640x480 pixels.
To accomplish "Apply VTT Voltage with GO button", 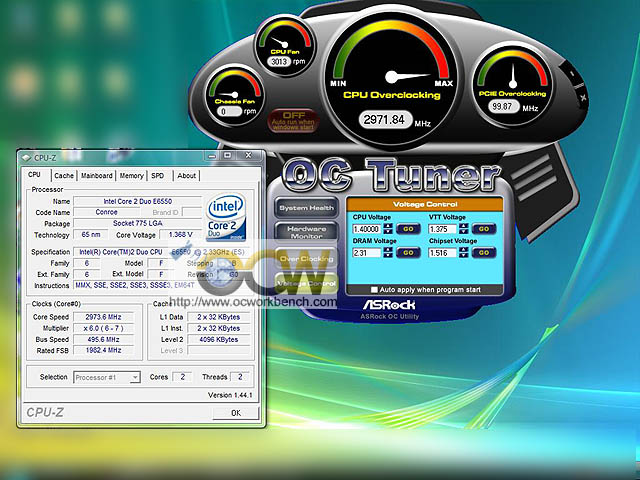I will tap(484, 229).
